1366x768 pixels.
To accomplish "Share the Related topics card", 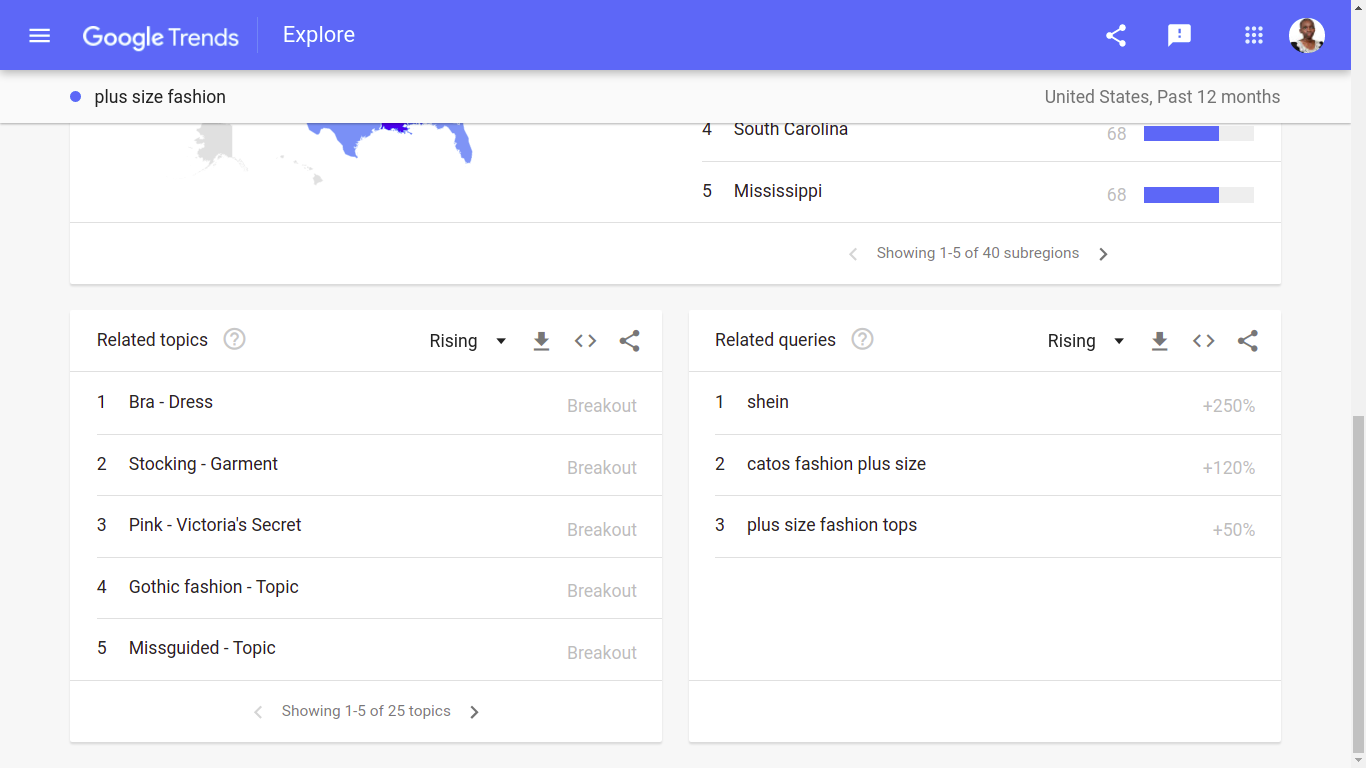I will click(629, 341).
